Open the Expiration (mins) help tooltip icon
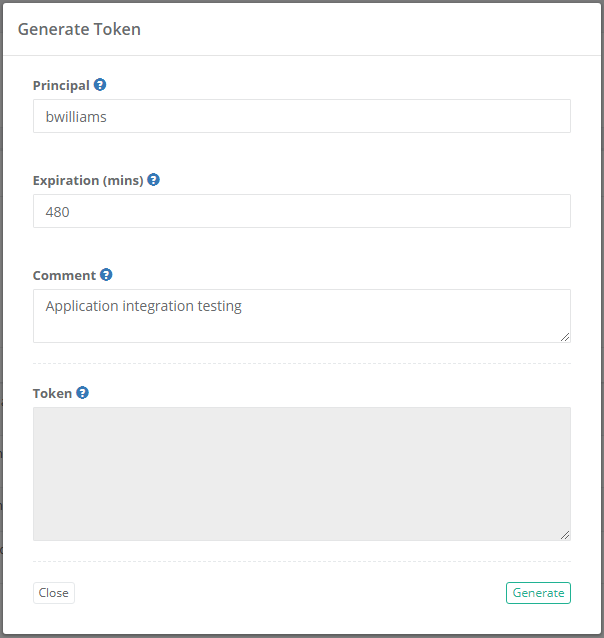The height and width of the screenshot is (638, 604). point(153,180)
